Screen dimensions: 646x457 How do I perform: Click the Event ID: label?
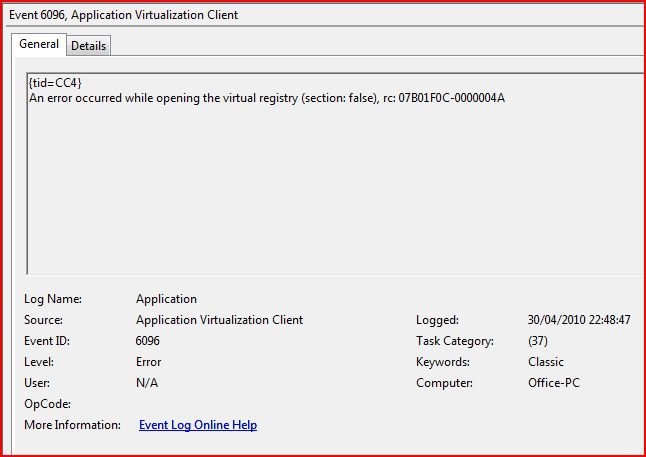pyautogui.click(x=47, y=341)
